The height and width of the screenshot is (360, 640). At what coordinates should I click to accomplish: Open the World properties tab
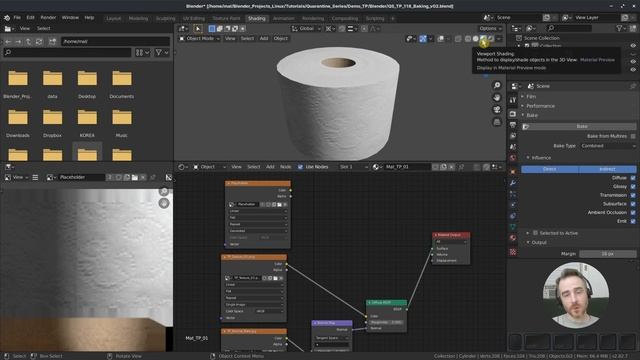(x=513, y=158)
